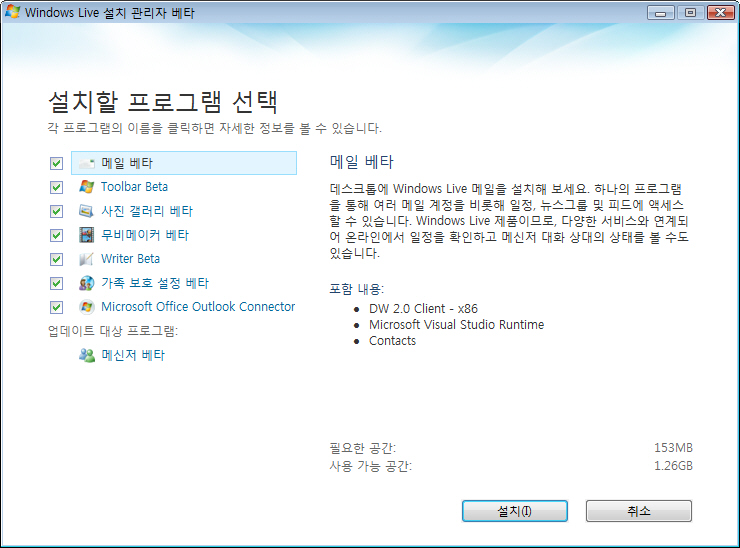Click the 사용 가능 공간: label
This screenshot has width=740, height=548.
370,466
